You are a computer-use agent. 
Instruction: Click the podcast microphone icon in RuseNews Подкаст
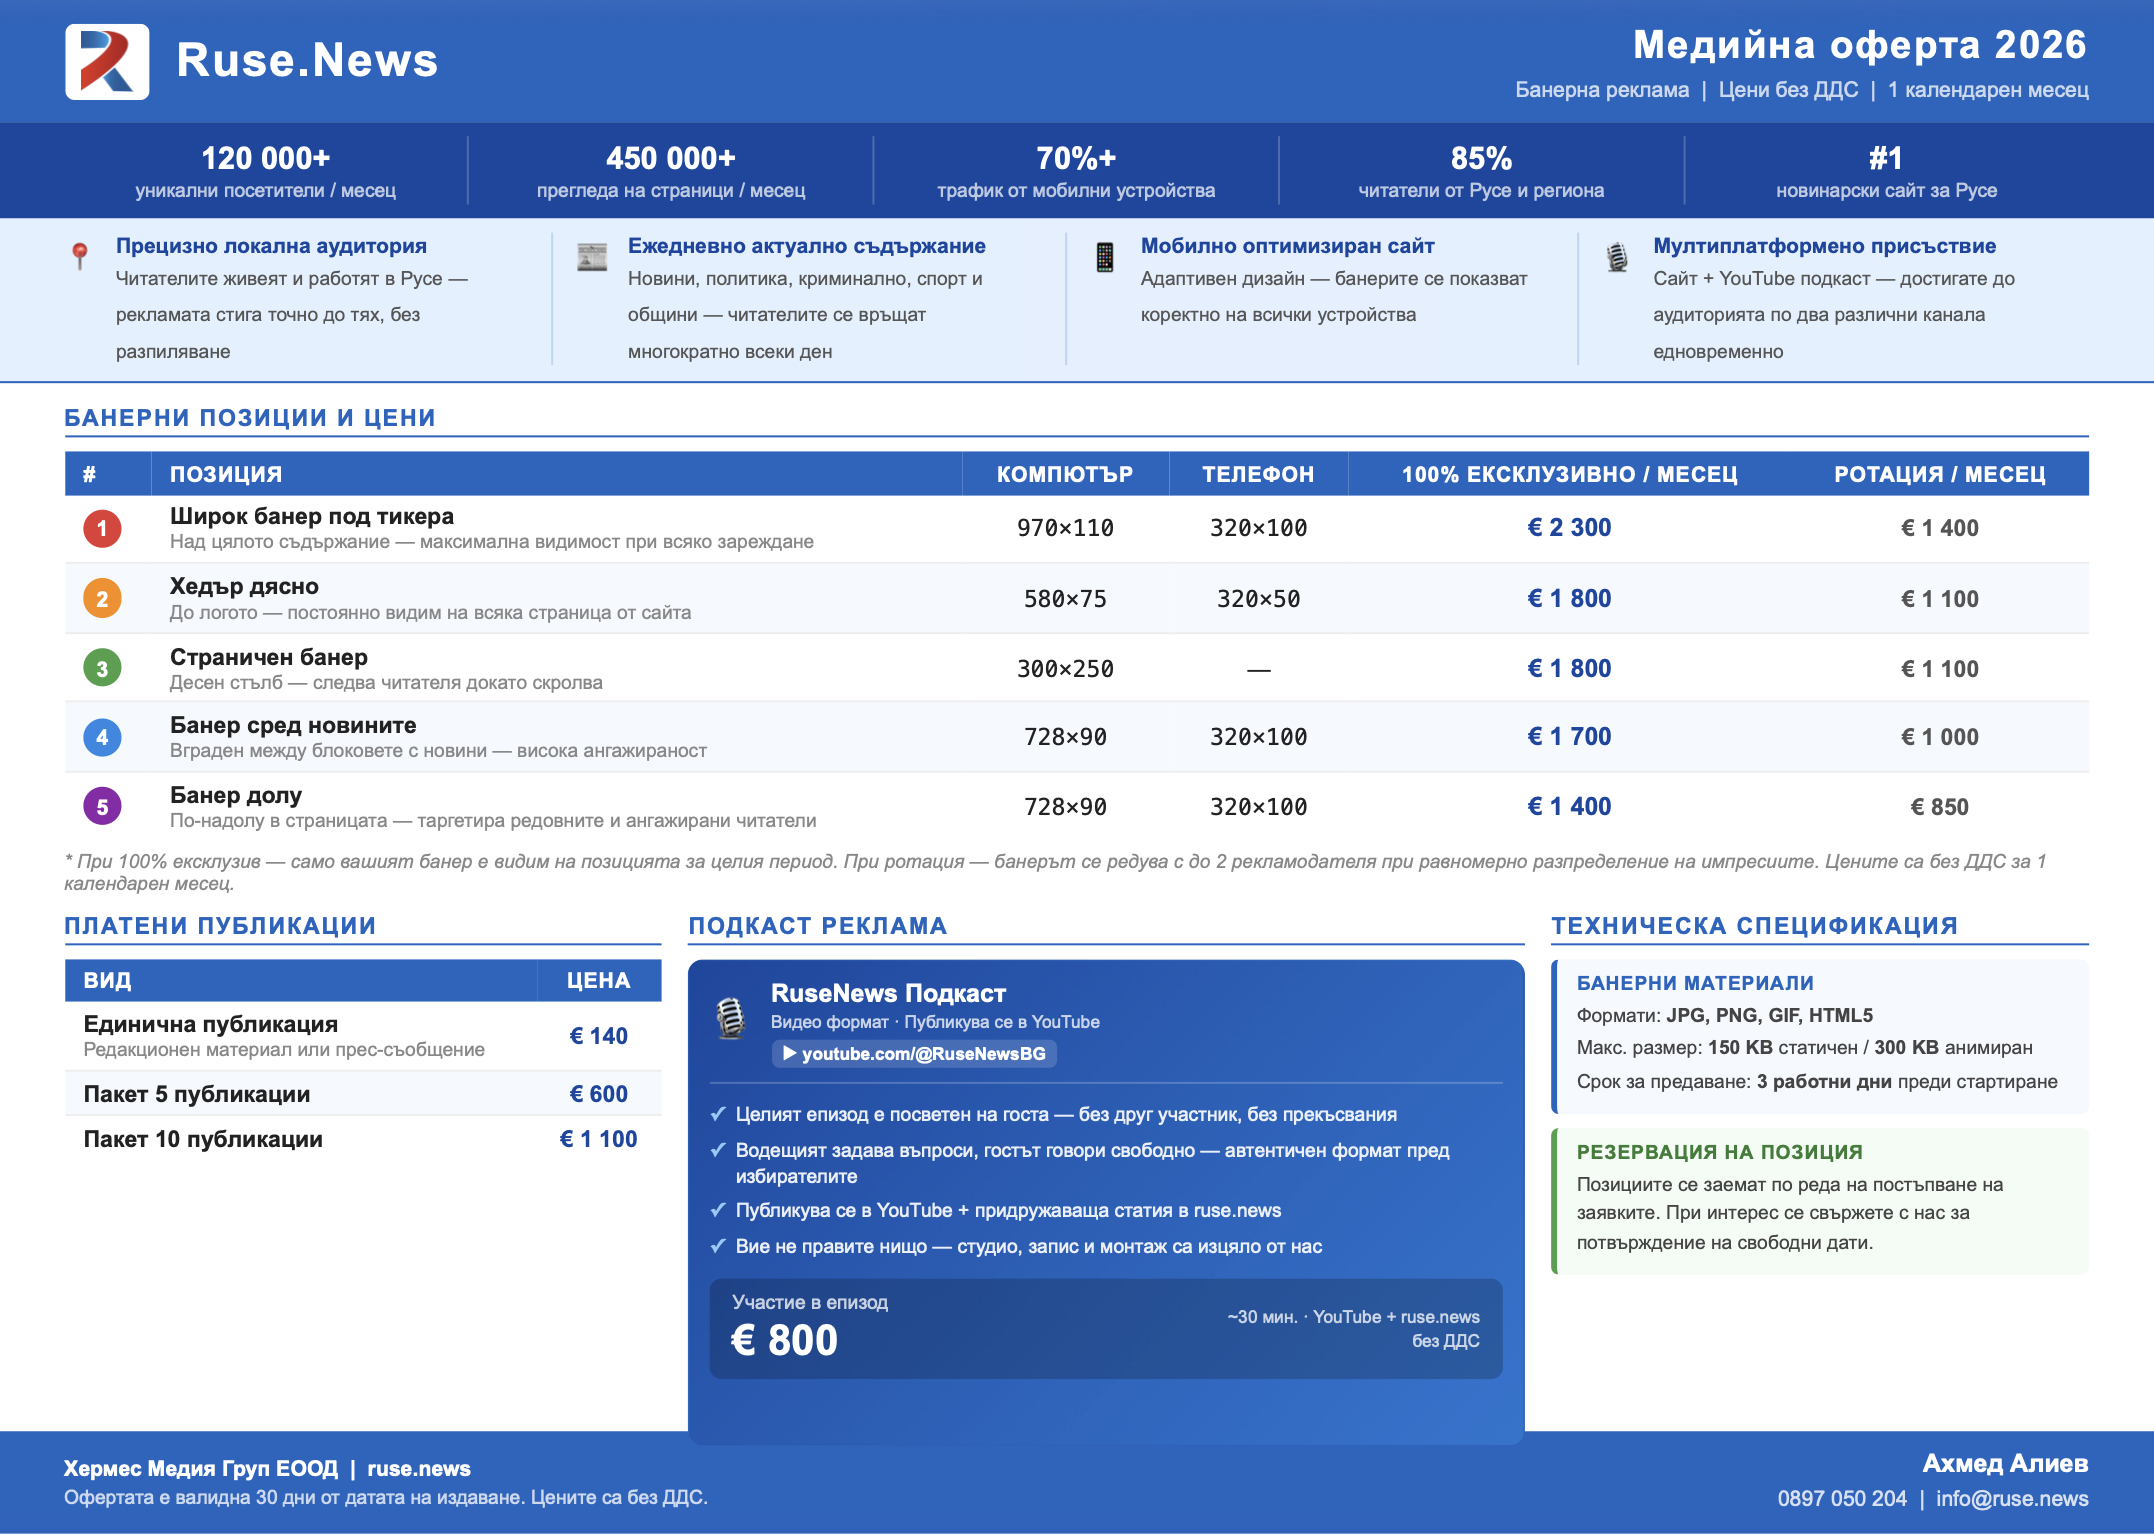731,1018
